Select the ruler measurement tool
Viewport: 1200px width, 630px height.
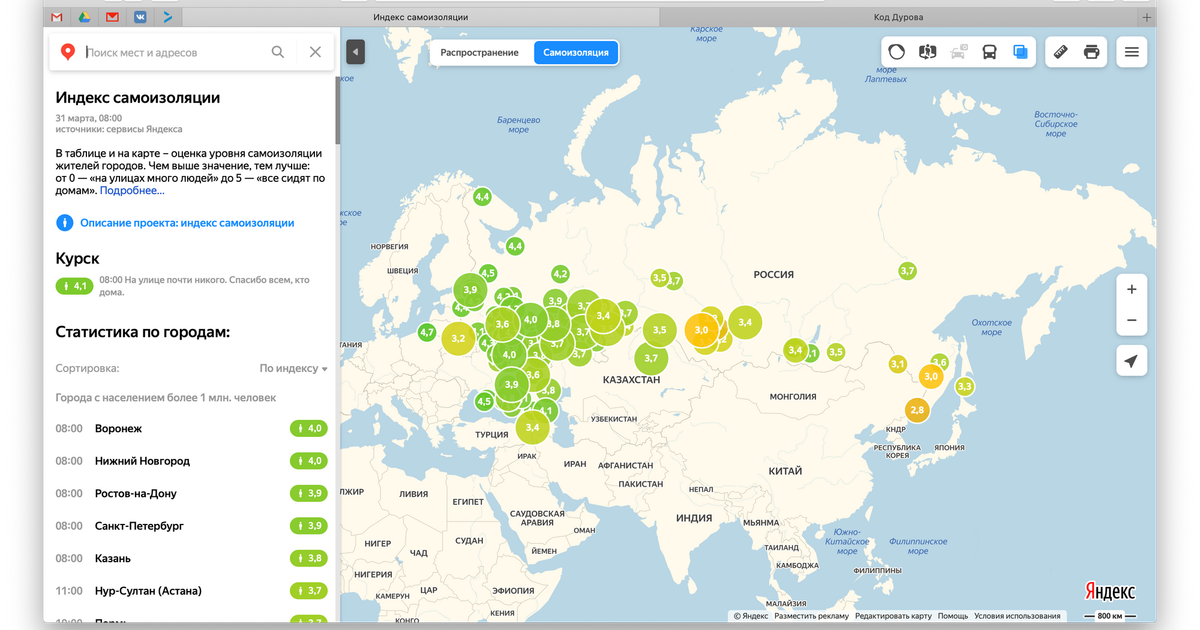(x=1061, y=52)
